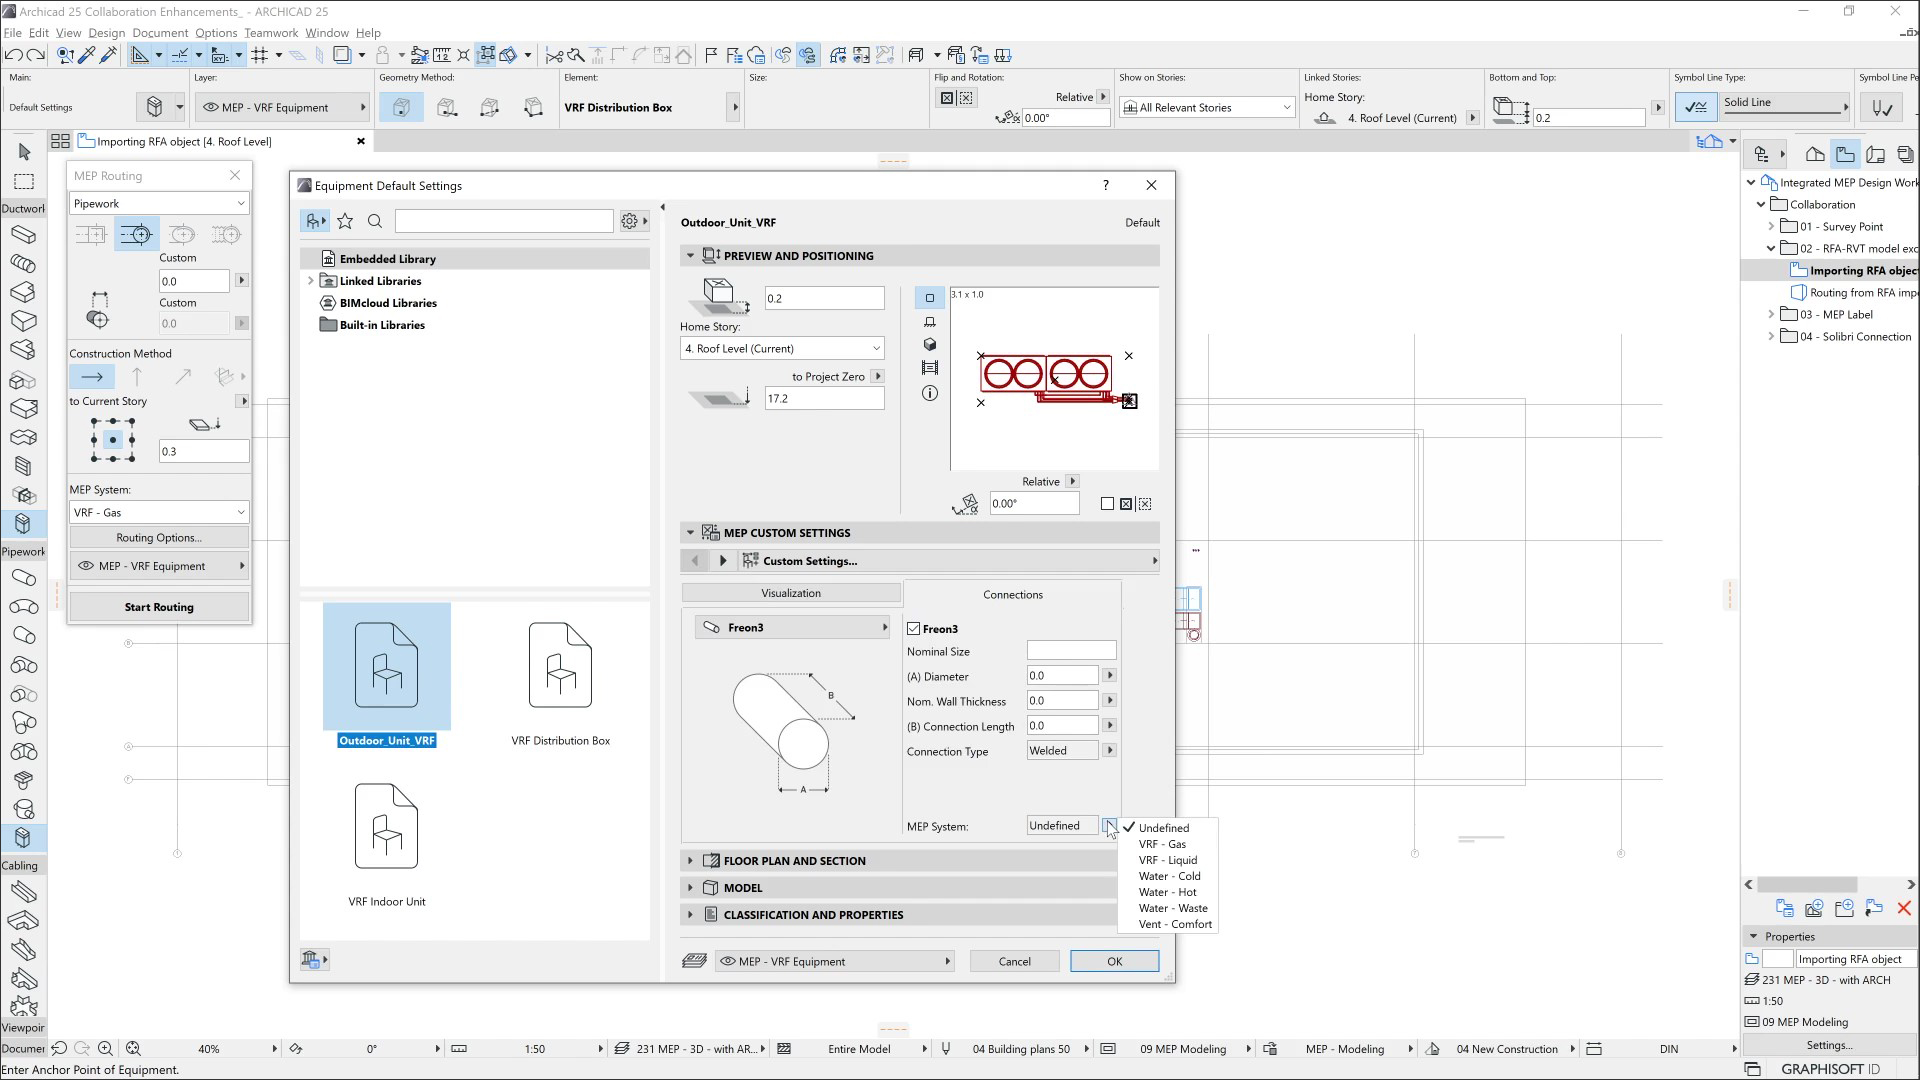
Task: Open the MEP System VRF - Gas dropdown
Action: [x=158, y=512]
